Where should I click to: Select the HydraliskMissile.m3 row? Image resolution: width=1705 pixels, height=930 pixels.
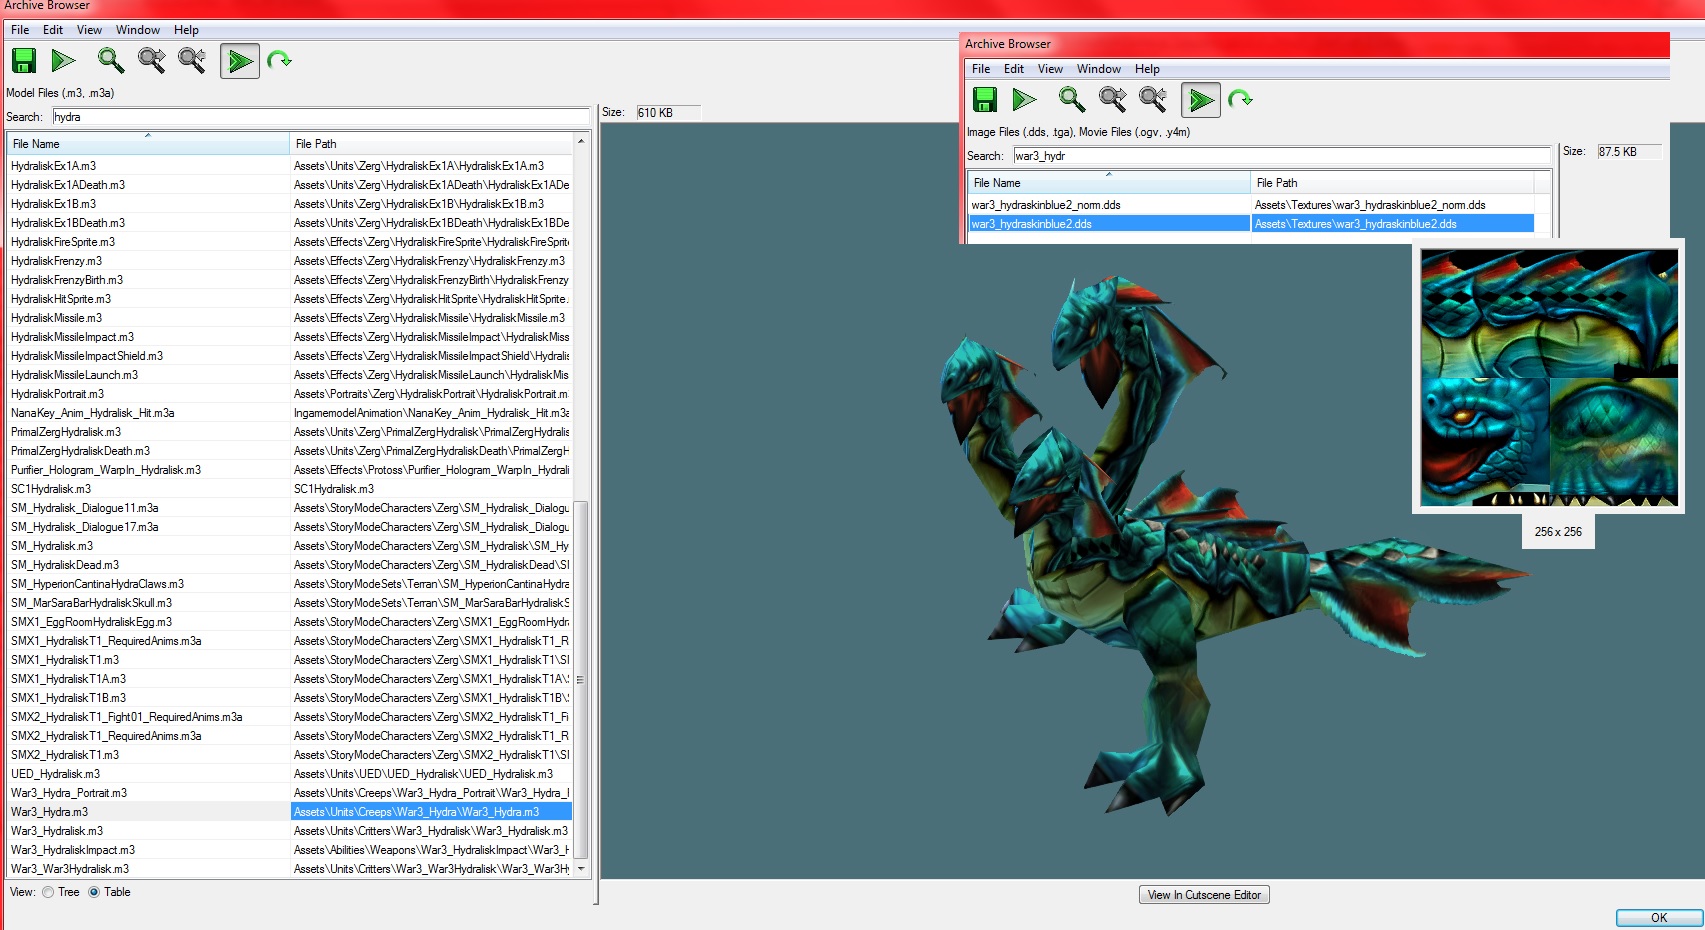tap(290, 318)
